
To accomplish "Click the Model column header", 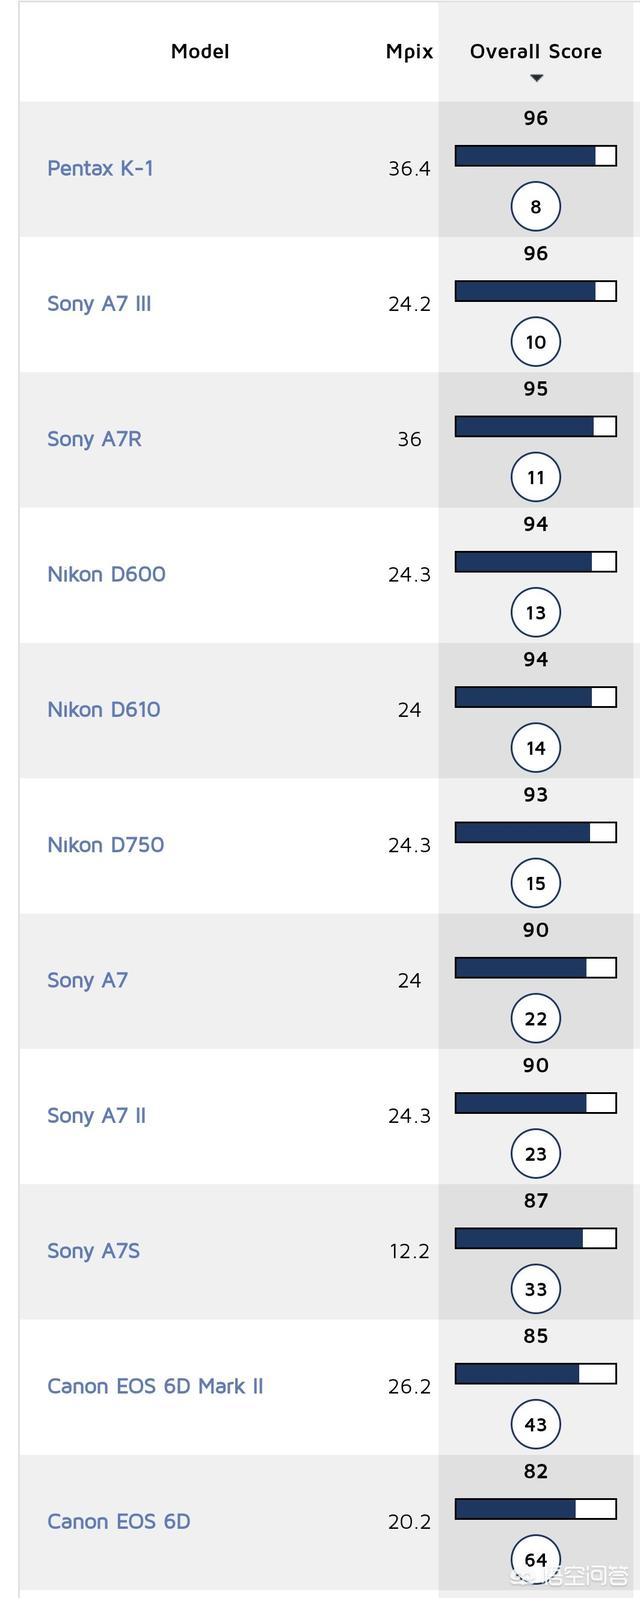I will (200, 51).
